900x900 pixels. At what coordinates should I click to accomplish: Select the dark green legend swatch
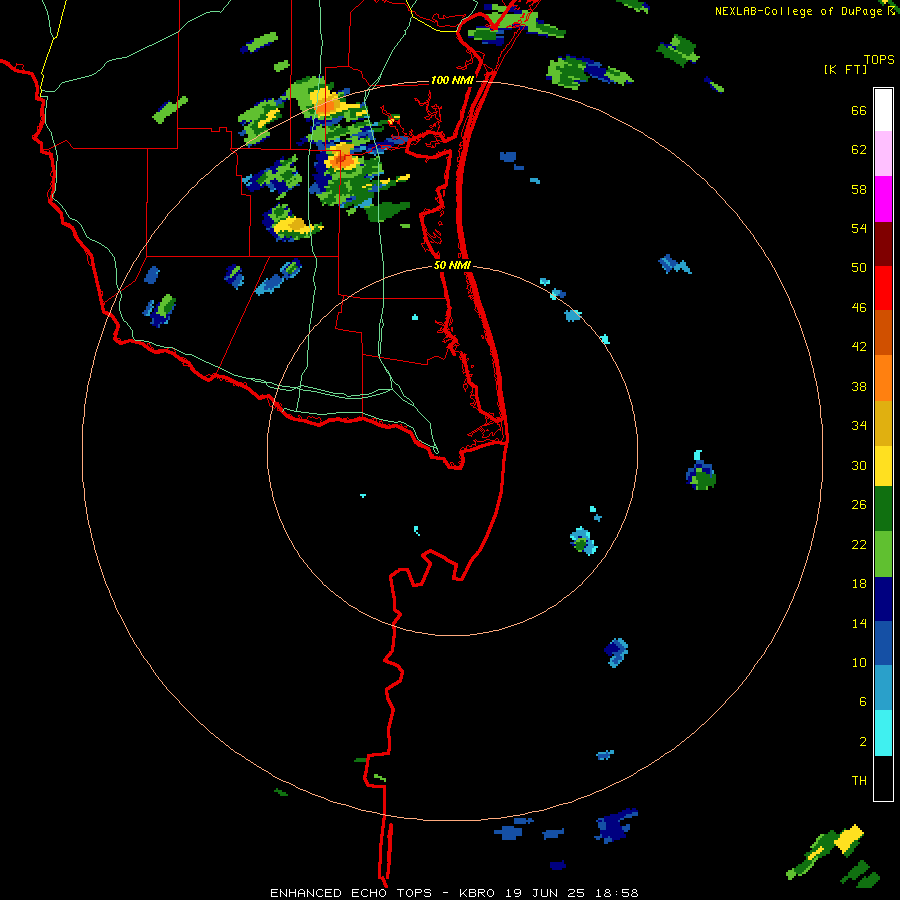click(883, 509)
